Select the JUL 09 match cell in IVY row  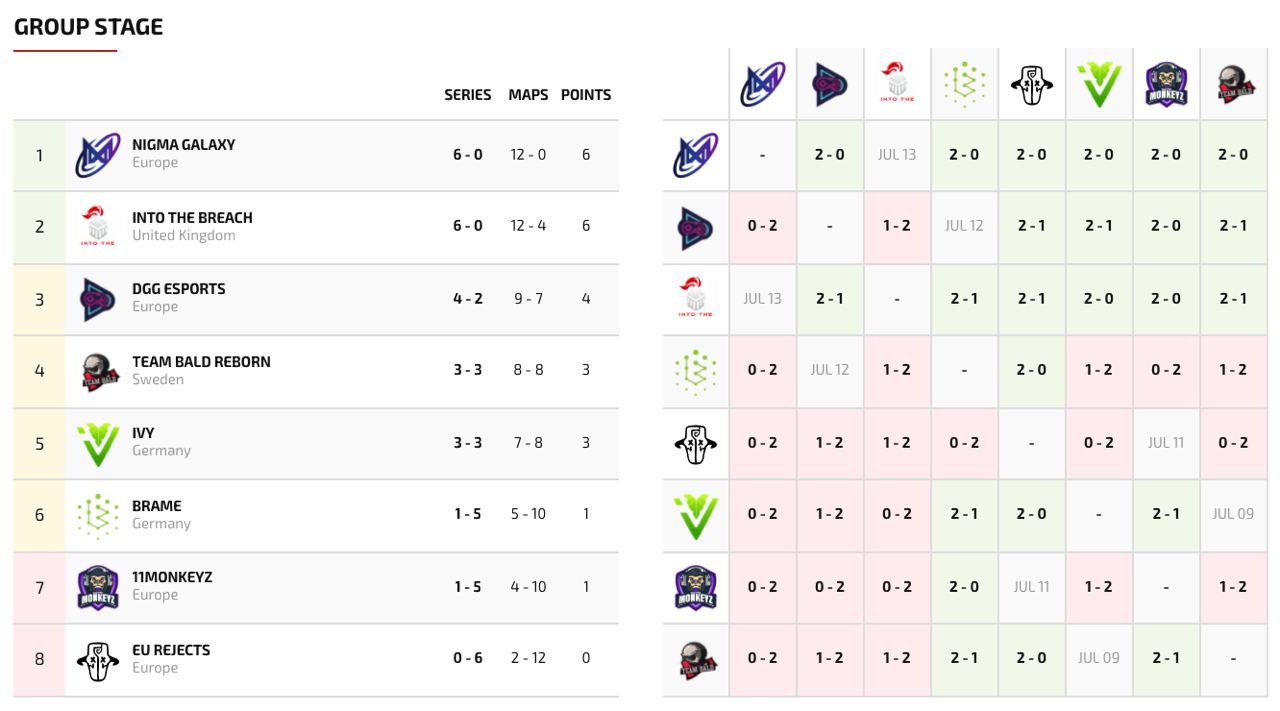(1233, 514)
